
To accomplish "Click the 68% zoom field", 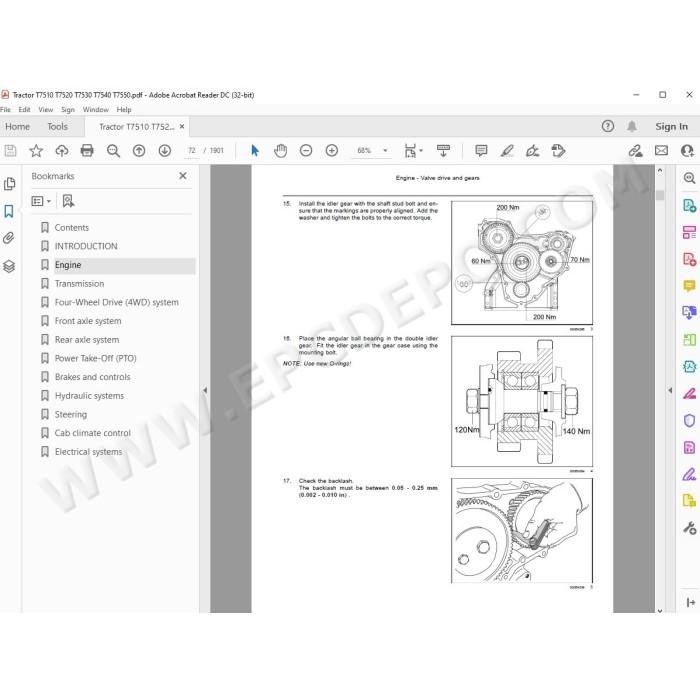I will [x=365, y=151].
